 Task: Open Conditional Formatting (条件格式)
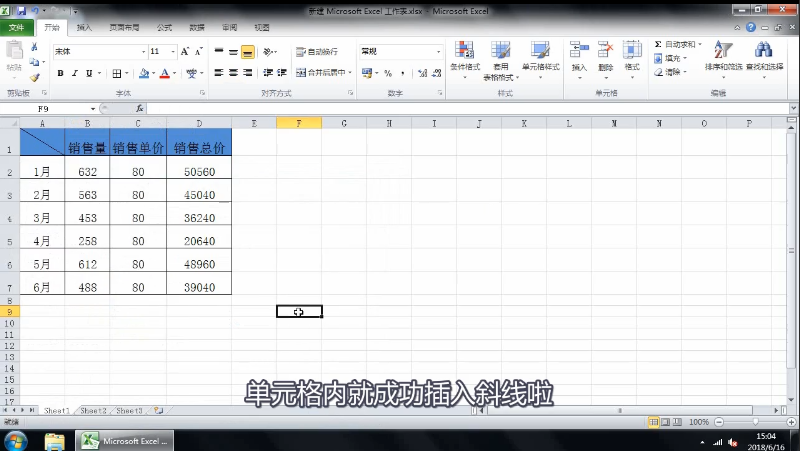coord(466,56)
